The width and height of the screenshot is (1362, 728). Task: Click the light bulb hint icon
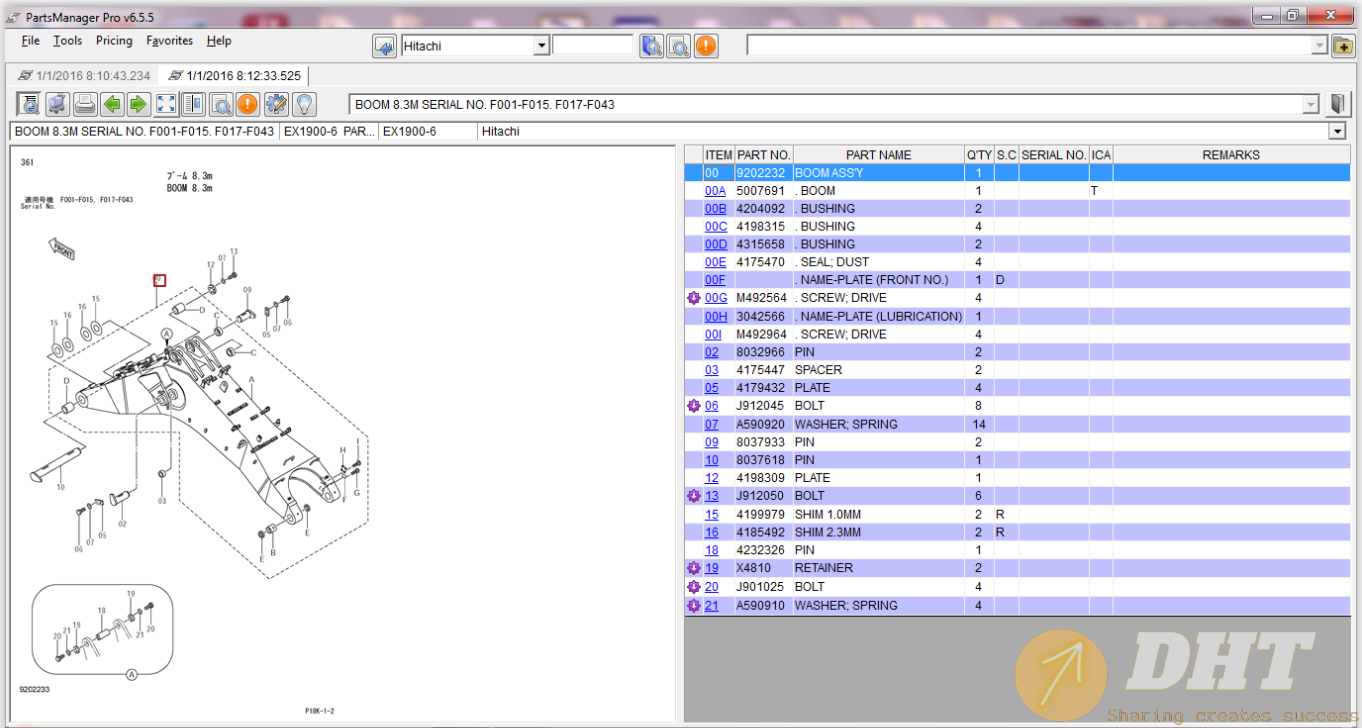coord(303,104)
